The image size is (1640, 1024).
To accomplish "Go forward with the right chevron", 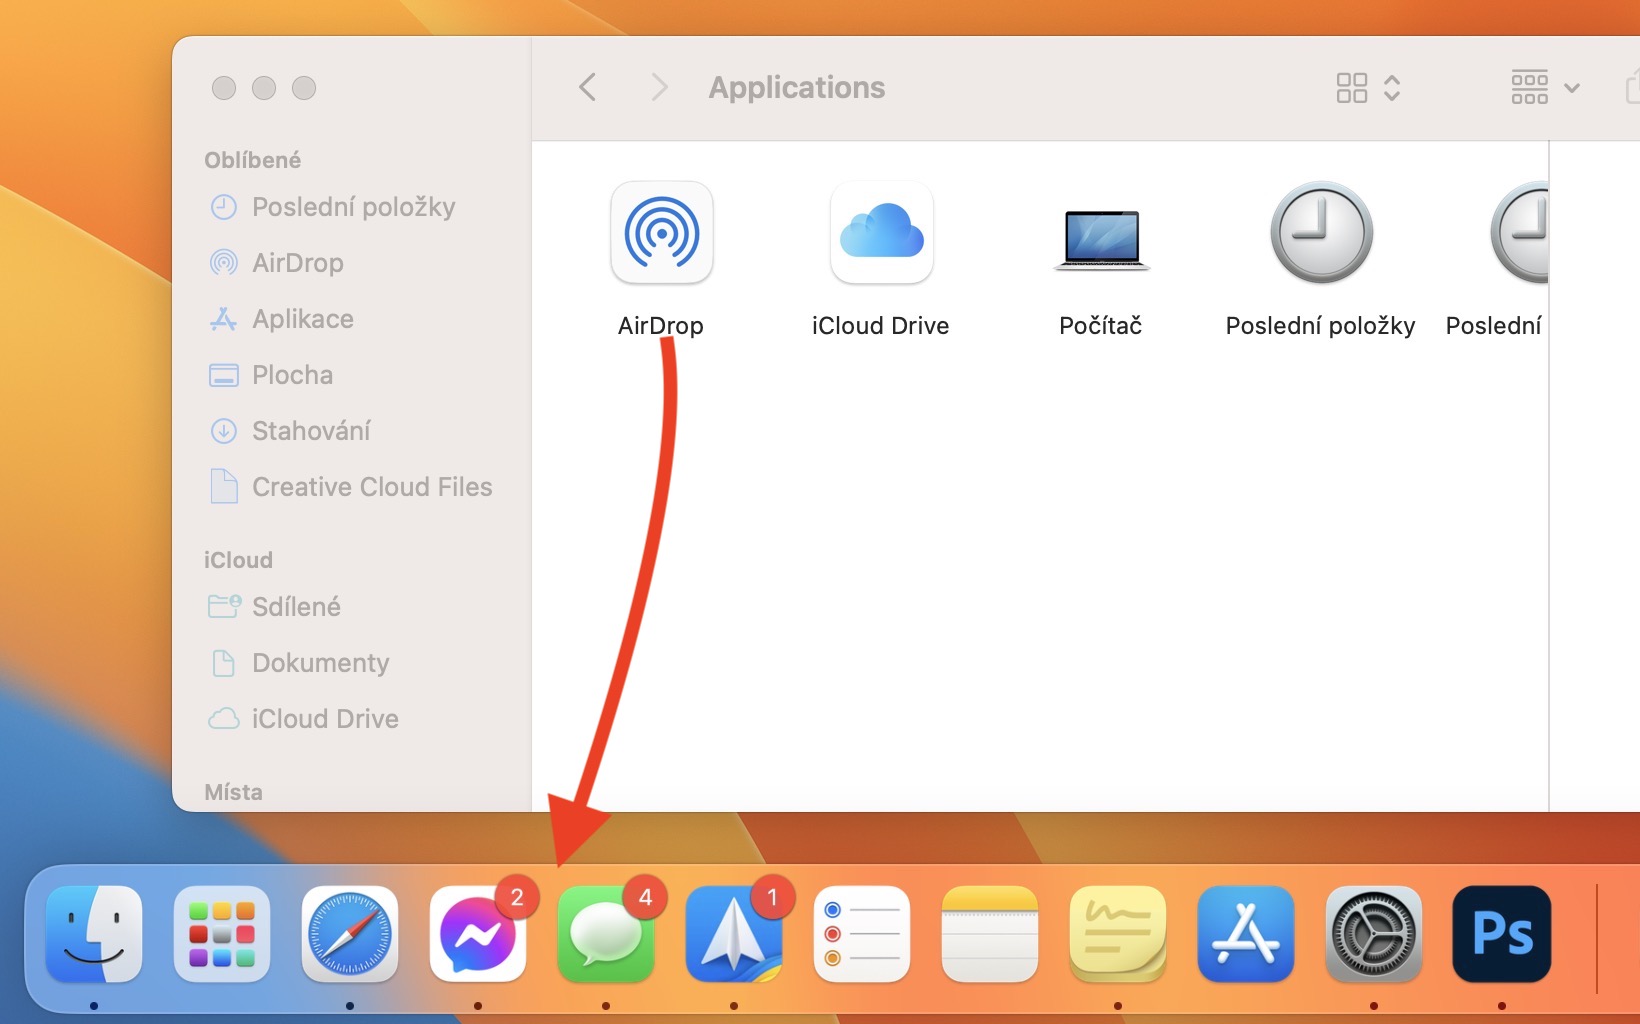I will [658, 87].
